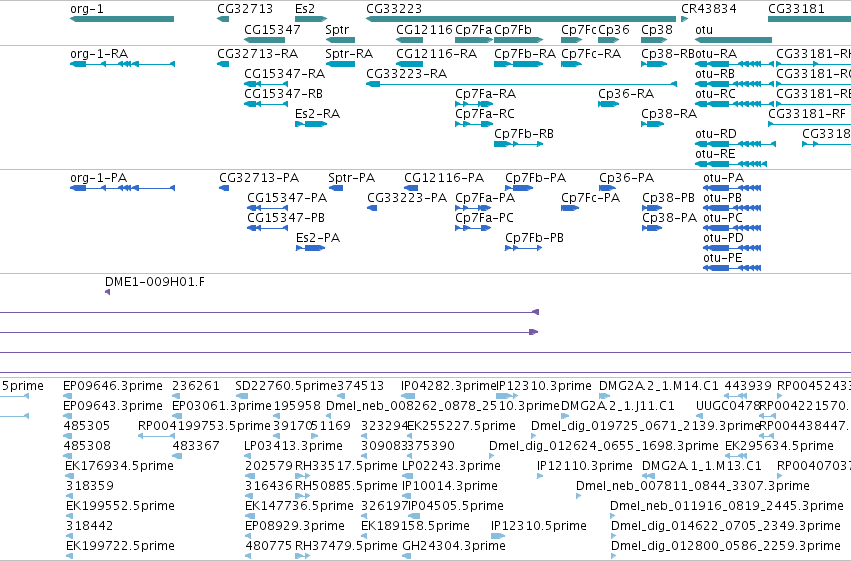Open the otu-RE transcript
This screenshot has width=851, height=561.
tap(731, 164)
